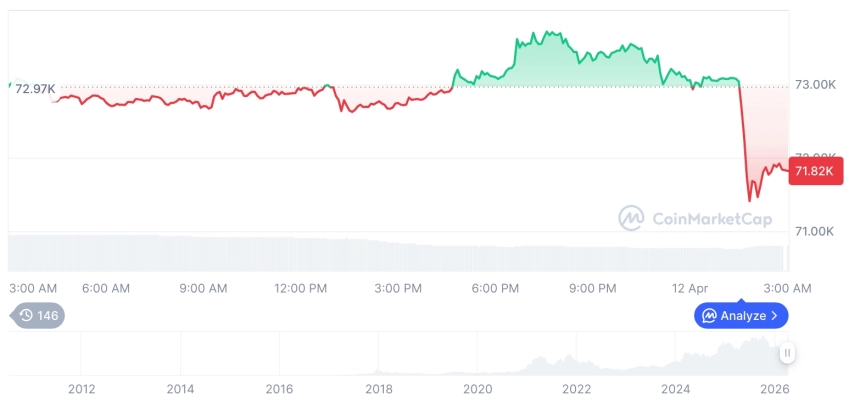Click the chart icon inside Analyze button

[x=709, y=316]
